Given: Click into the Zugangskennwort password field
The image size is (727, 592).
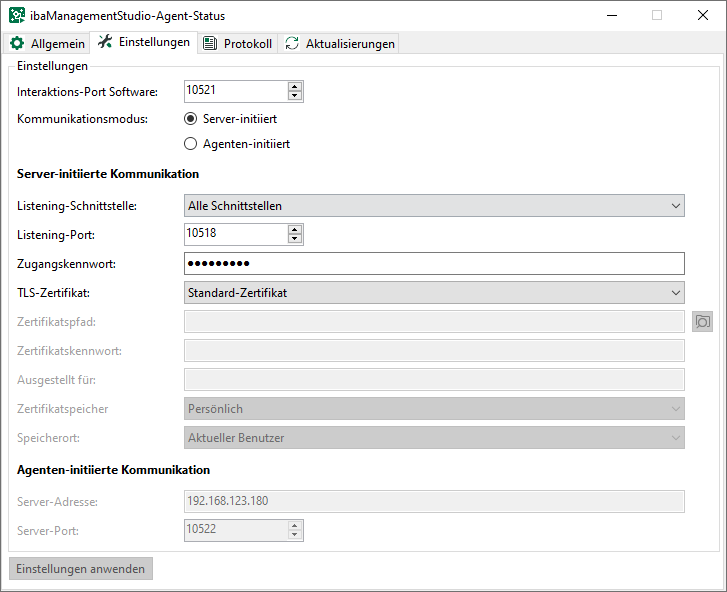Looking at the screenshot, I should point(434,264).
